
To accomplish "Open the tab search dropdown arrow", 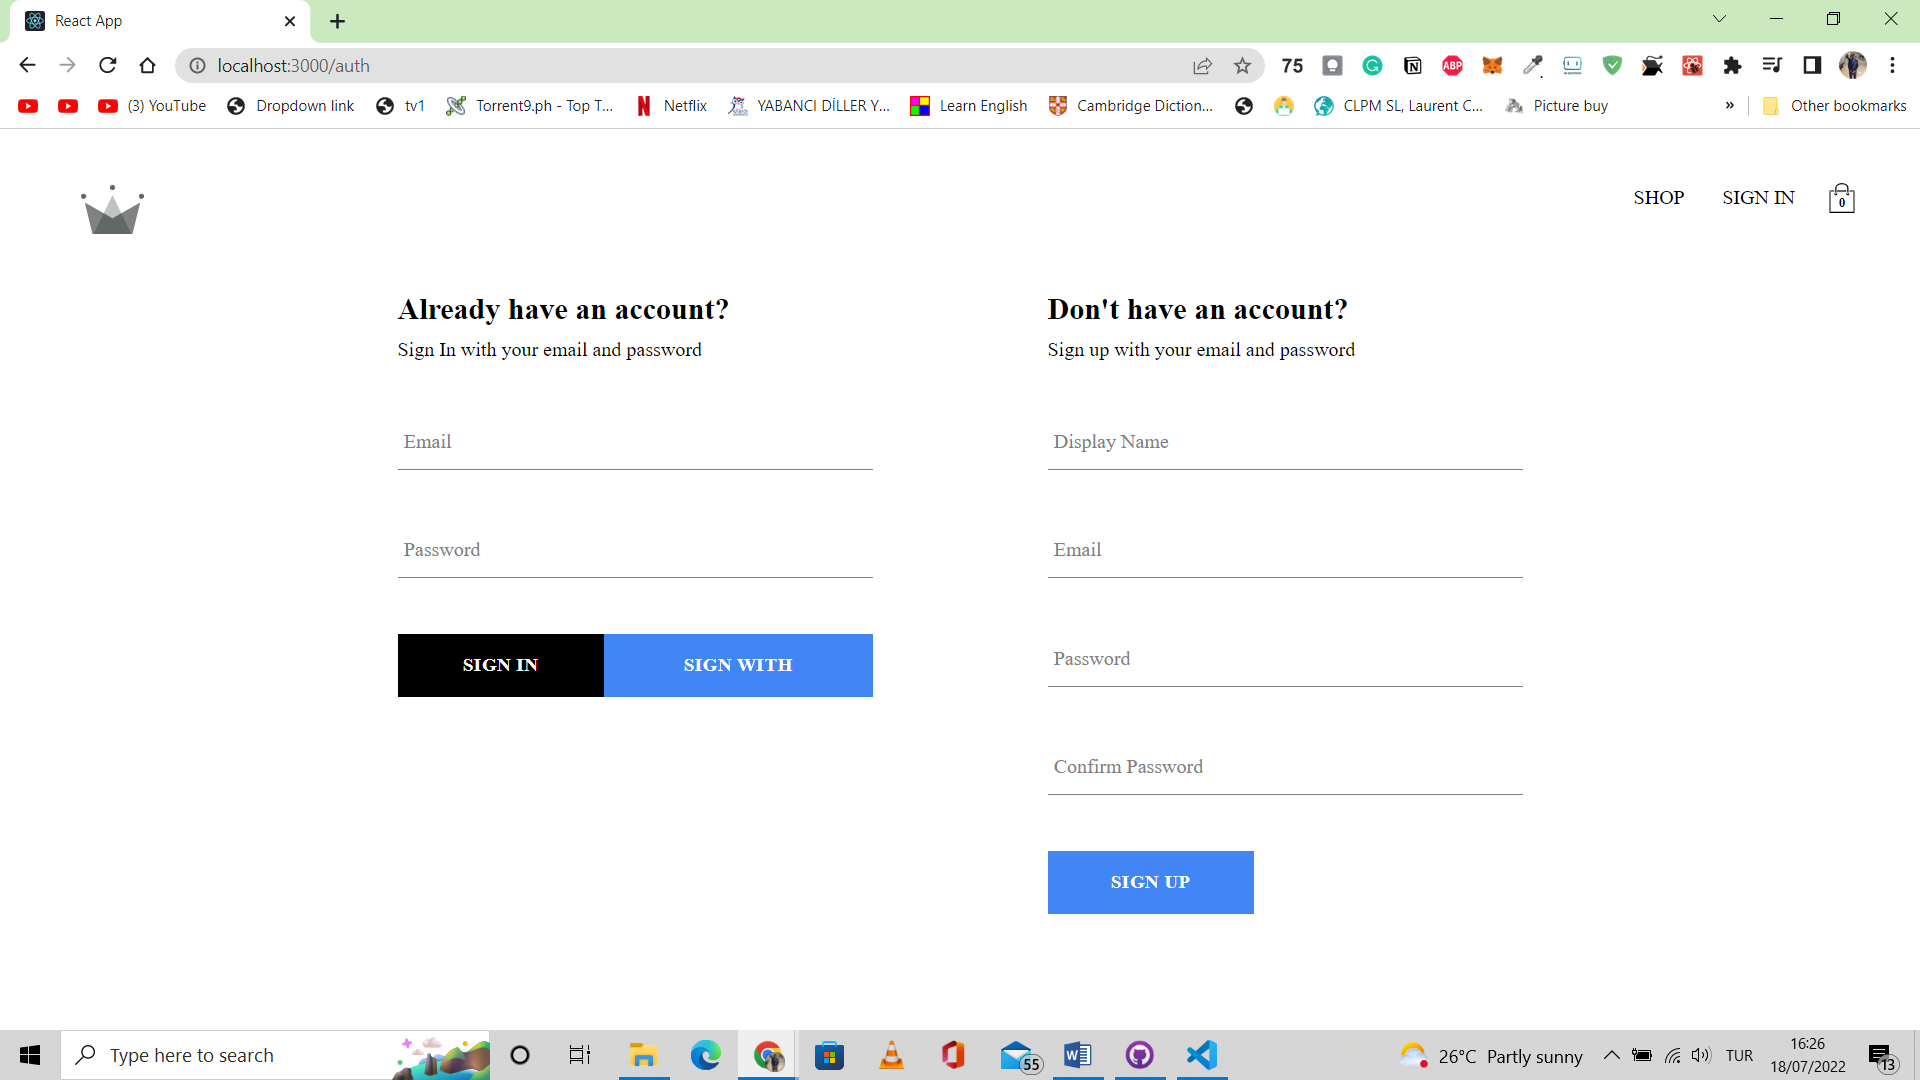I will [1719, 19].
